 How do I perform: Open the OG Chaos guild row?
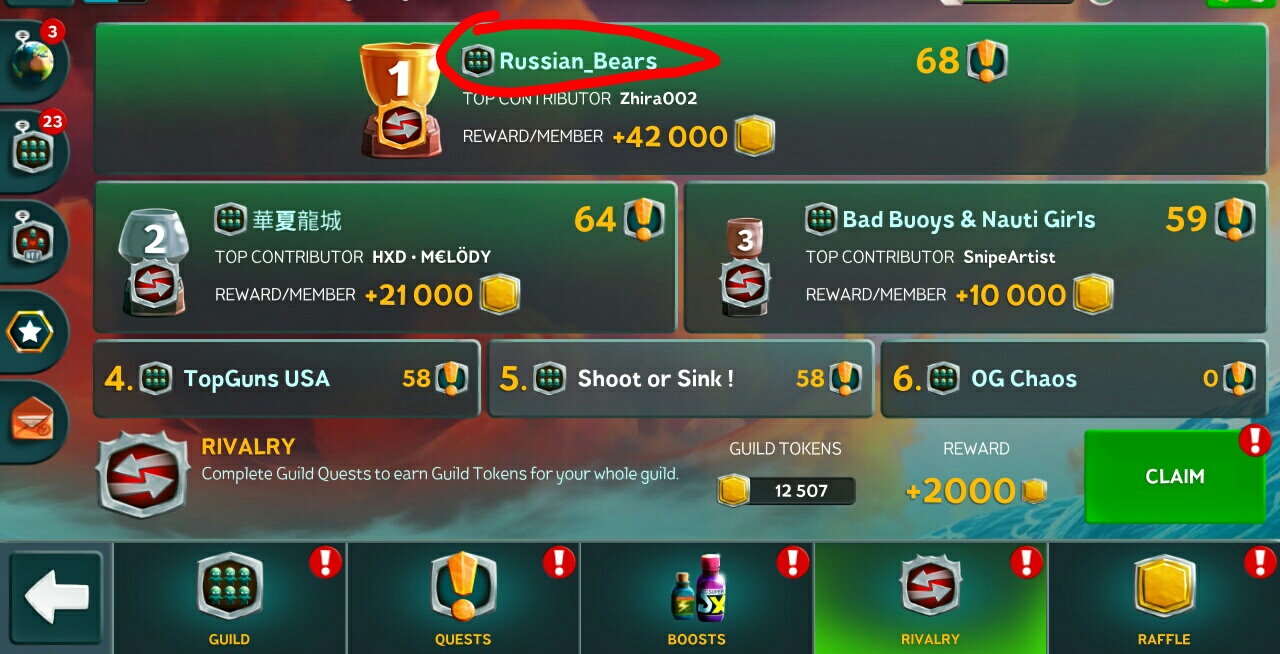coord(1074,378)
